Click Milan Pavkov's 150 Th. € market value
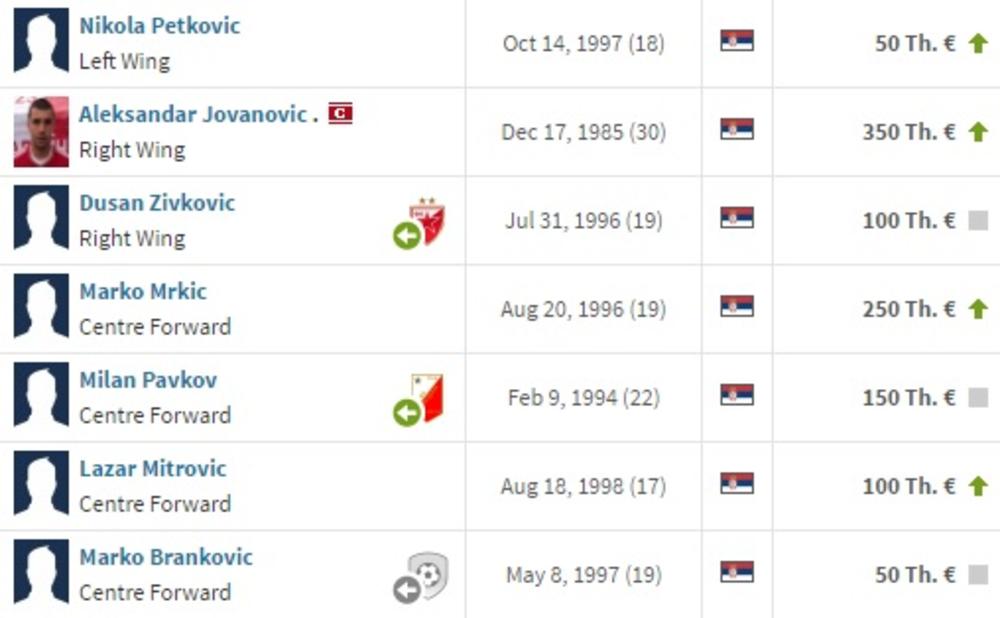This screenshot has width=1000, height=618. [x=908, y=397]
